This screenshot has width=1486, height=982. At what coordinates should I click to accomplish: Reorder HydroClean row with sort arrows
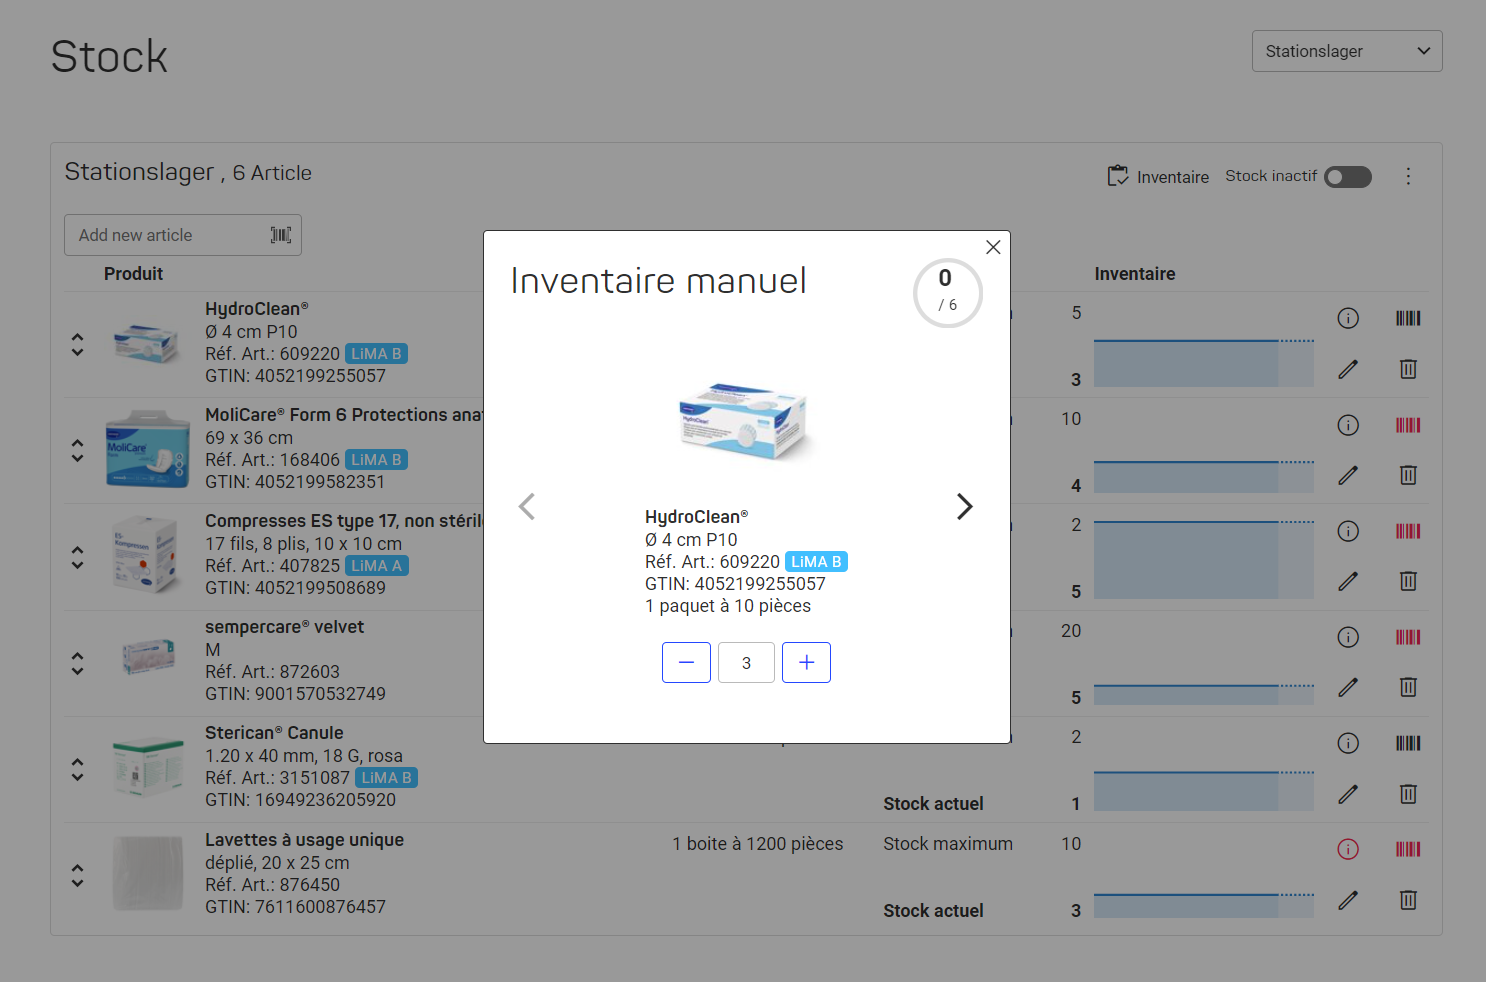pyautogui.click(x=77, y=344)
